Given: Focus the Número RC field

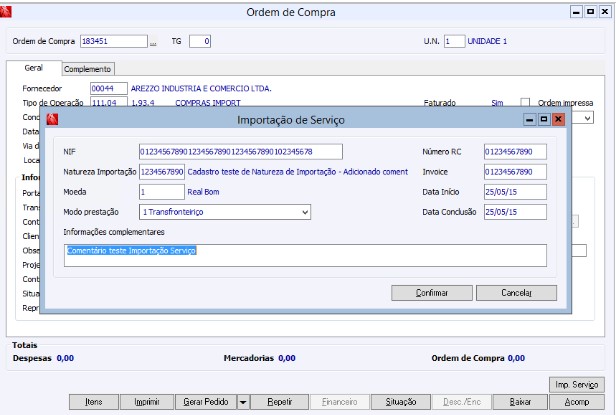Looking at the screenshot, I should [x=515, y=152].
